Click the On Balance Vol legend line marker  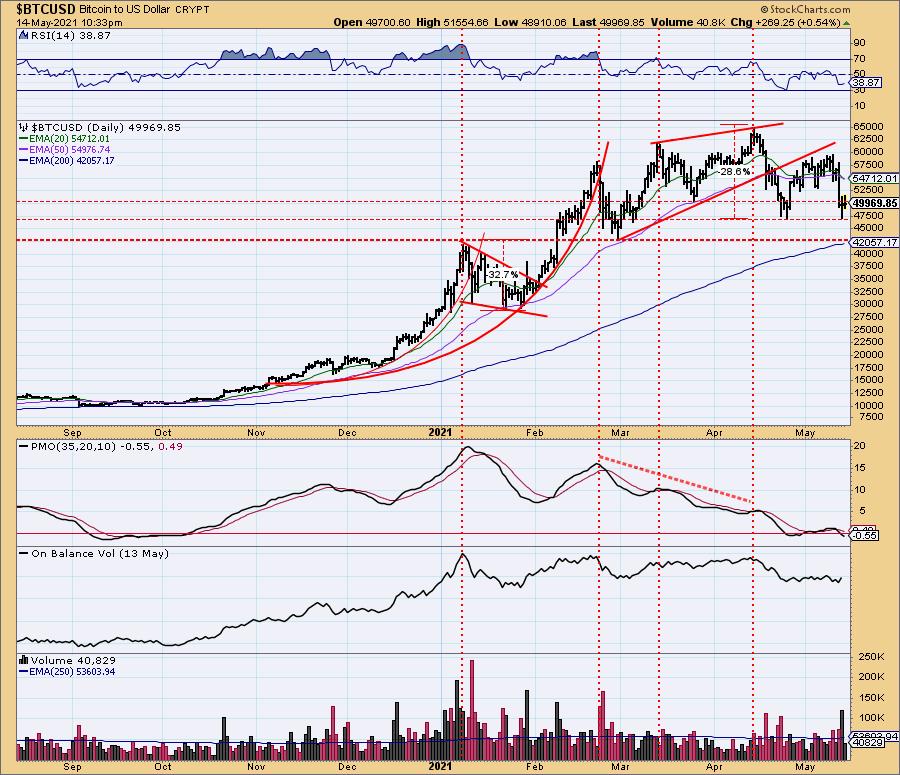click(24, 554)
